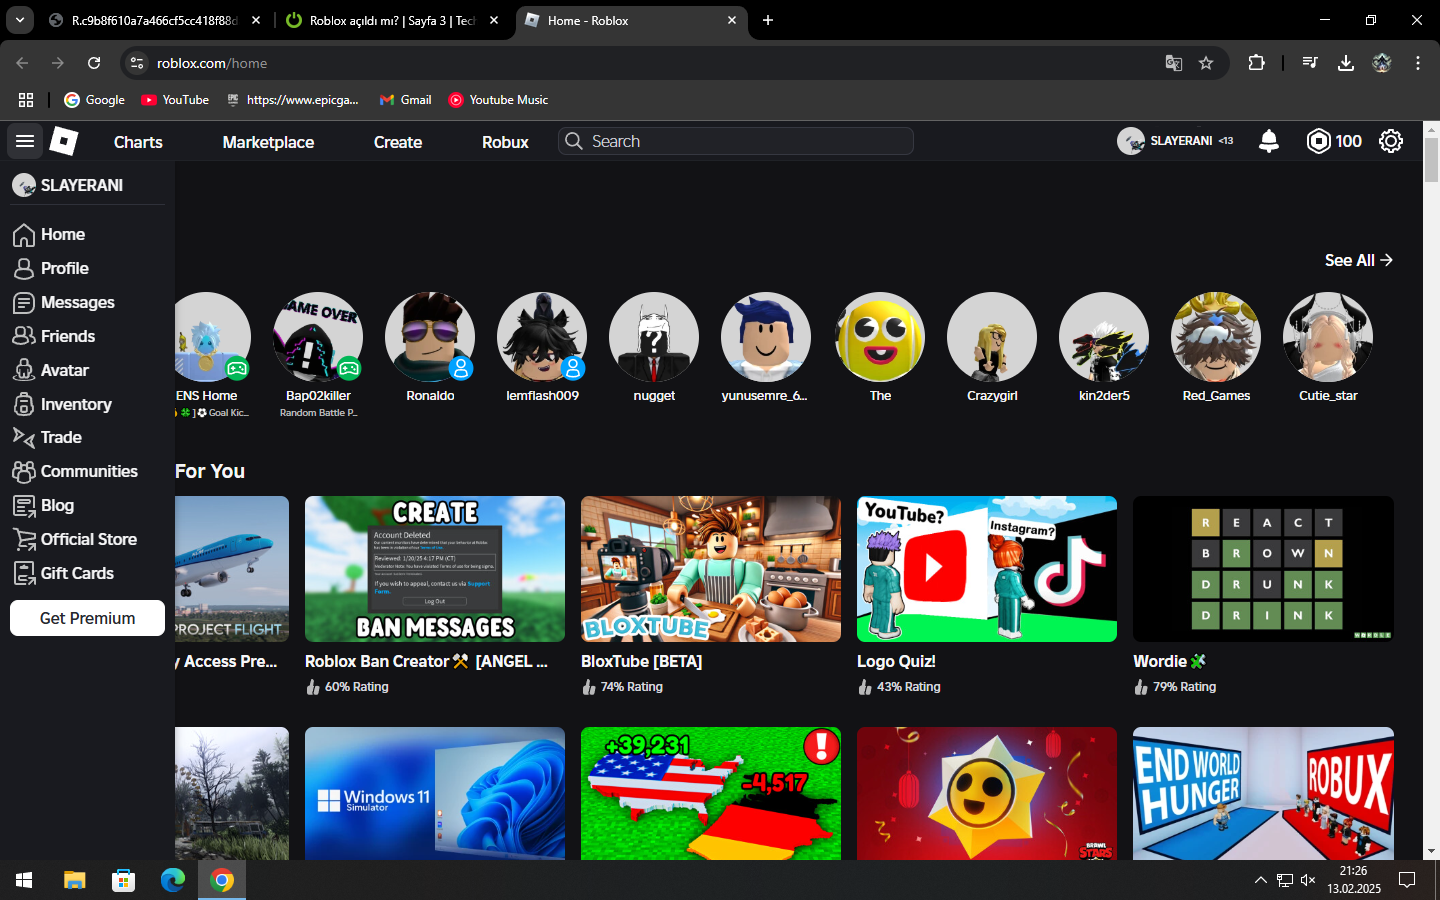Screen dimensions: 1440x900
Task: Open the Chrome extensions puzzle icon
Action: coord(1257,63)
